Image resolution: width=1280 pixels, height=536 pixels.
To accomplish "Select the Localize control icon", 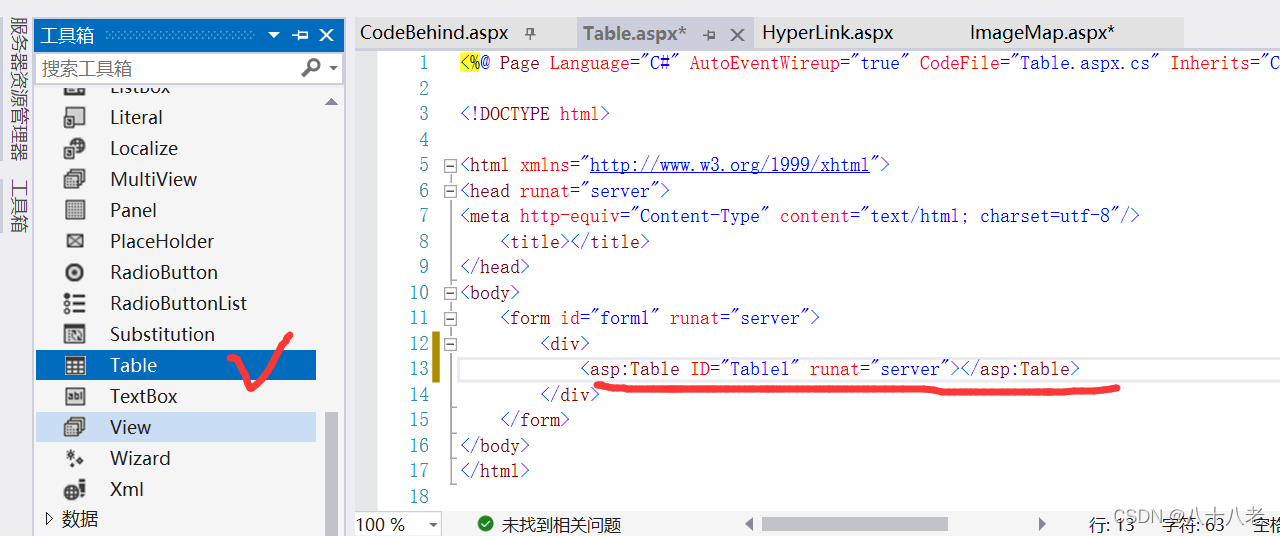I will tap(74, 149).
